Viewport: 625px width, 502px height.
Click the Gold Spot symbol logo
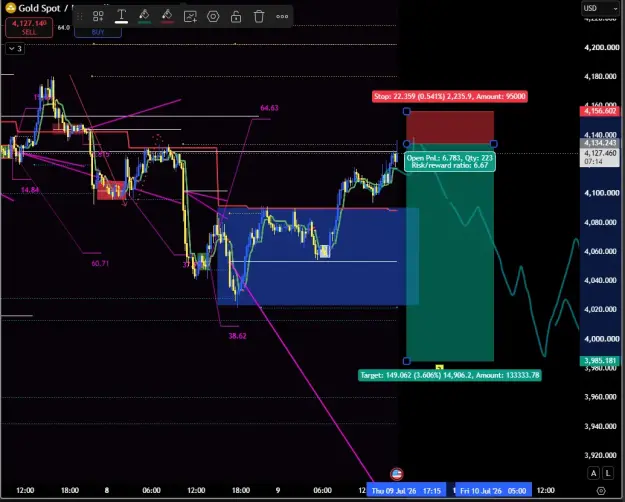(10, 8)
